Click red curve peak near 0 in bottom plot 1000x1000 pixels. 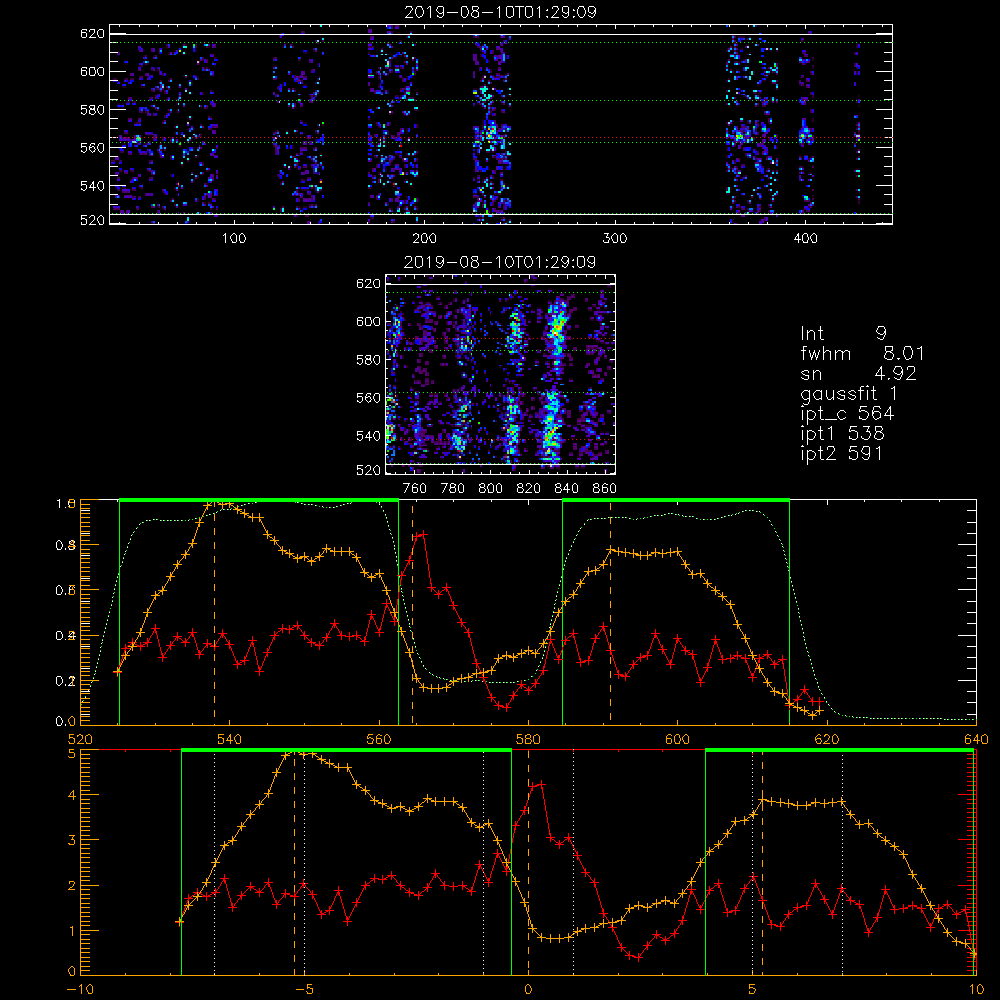542,784
